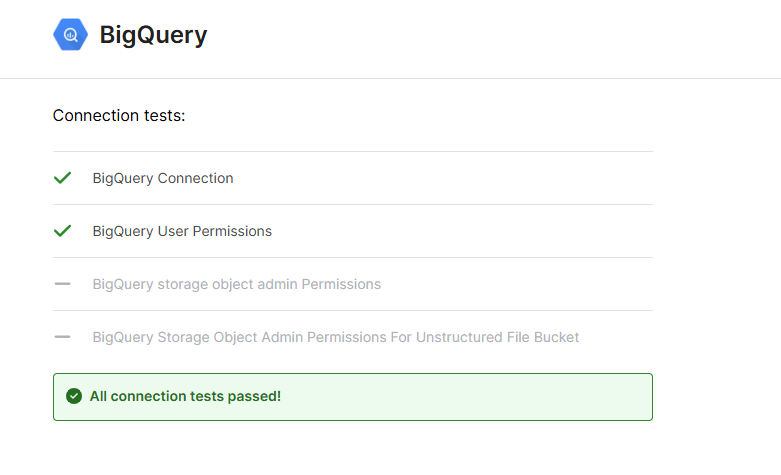Click the BigQuery page title text
Viewport: 781px width, 475px height.
click(x=153, y=35)
